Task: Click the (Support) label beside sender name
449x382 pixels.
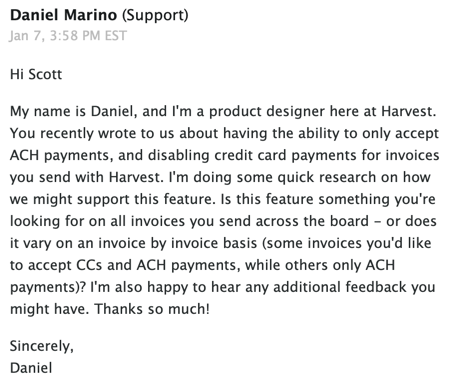Action: point(155,16)
